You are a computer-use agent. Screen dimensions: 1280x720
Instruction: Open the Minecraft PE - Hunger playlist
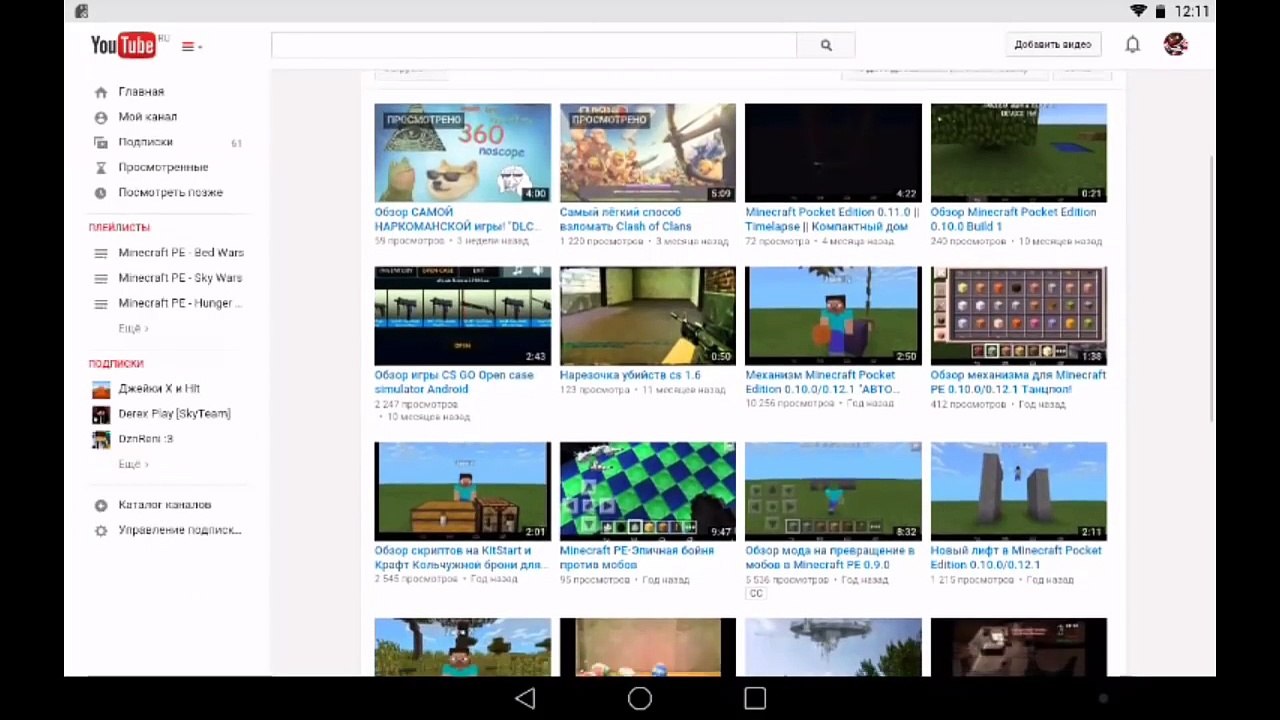coord(180,303)
